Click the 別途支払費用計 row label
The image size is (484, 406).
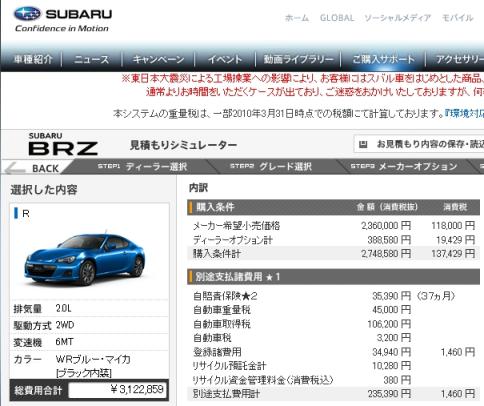pos(226,394)
